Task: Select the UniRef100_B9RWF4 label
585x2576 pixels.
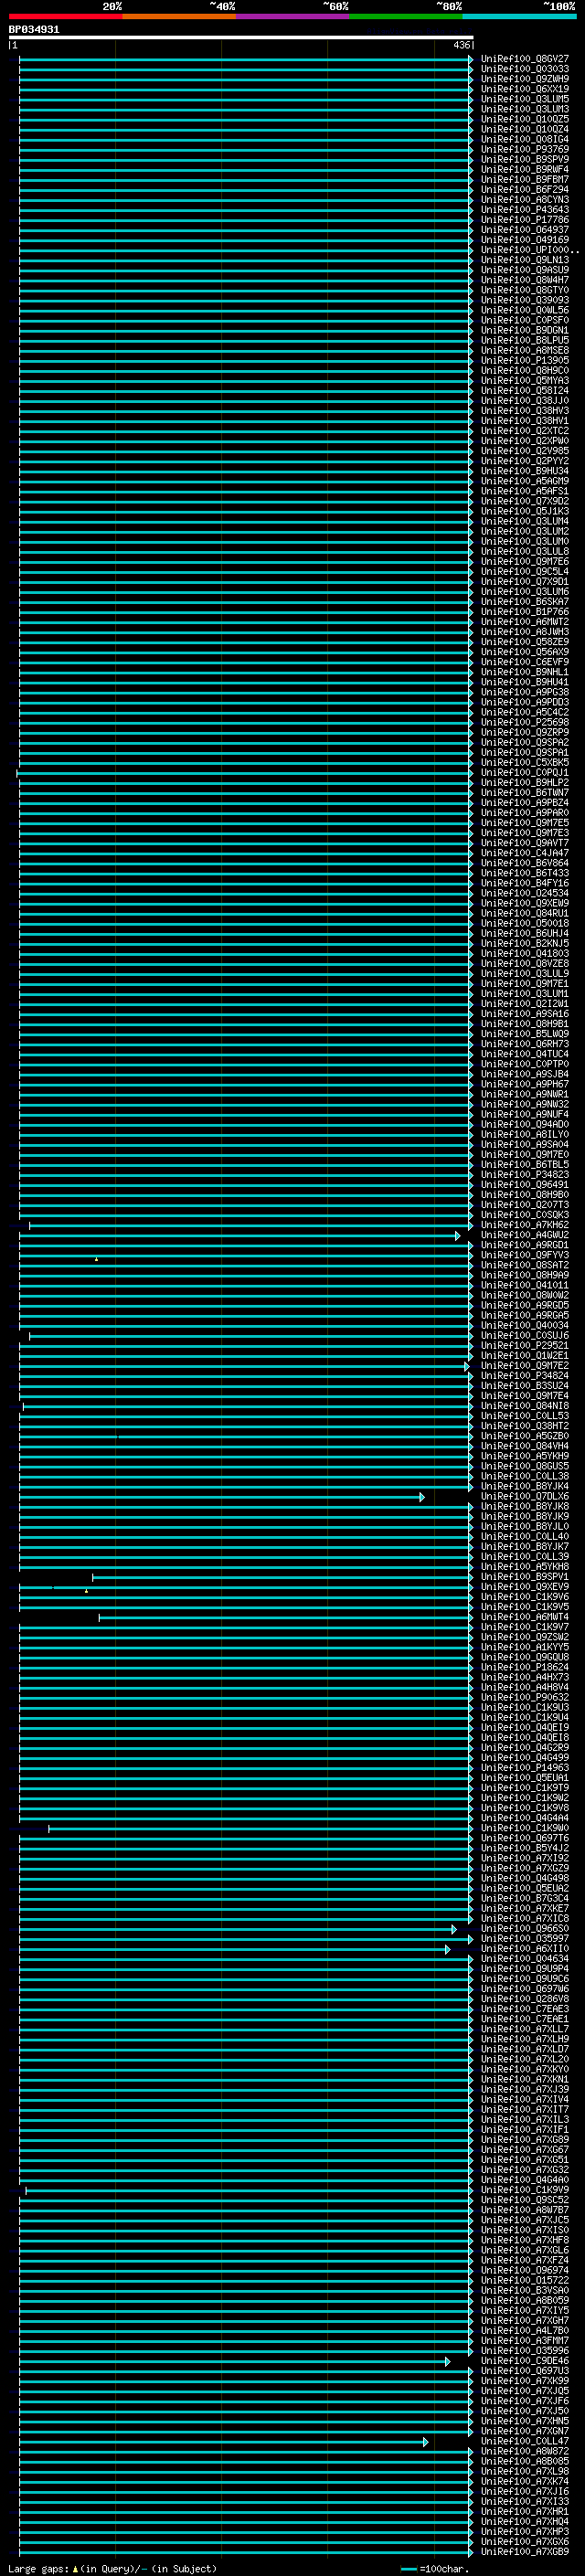Action: [525, 169]
